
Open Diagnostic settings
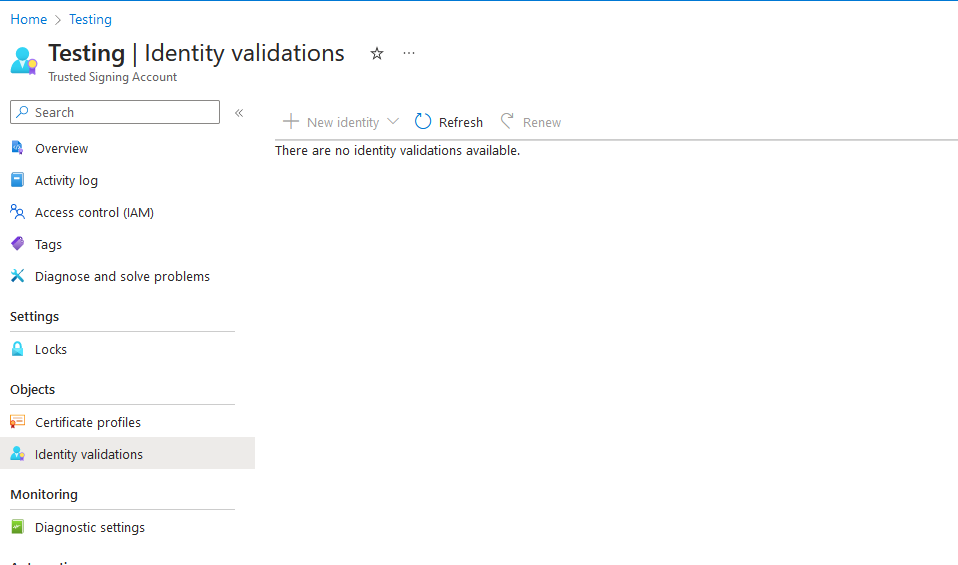point(90,527)
